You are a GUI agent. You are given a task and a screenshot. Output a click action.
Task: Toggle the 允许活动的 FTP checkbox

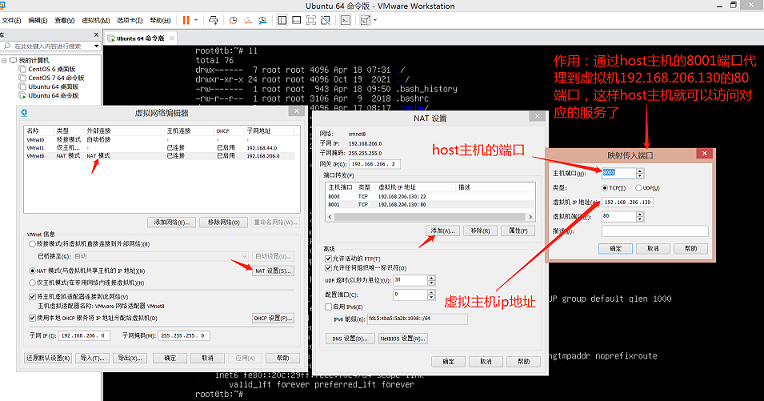click(x=327, y=258)
